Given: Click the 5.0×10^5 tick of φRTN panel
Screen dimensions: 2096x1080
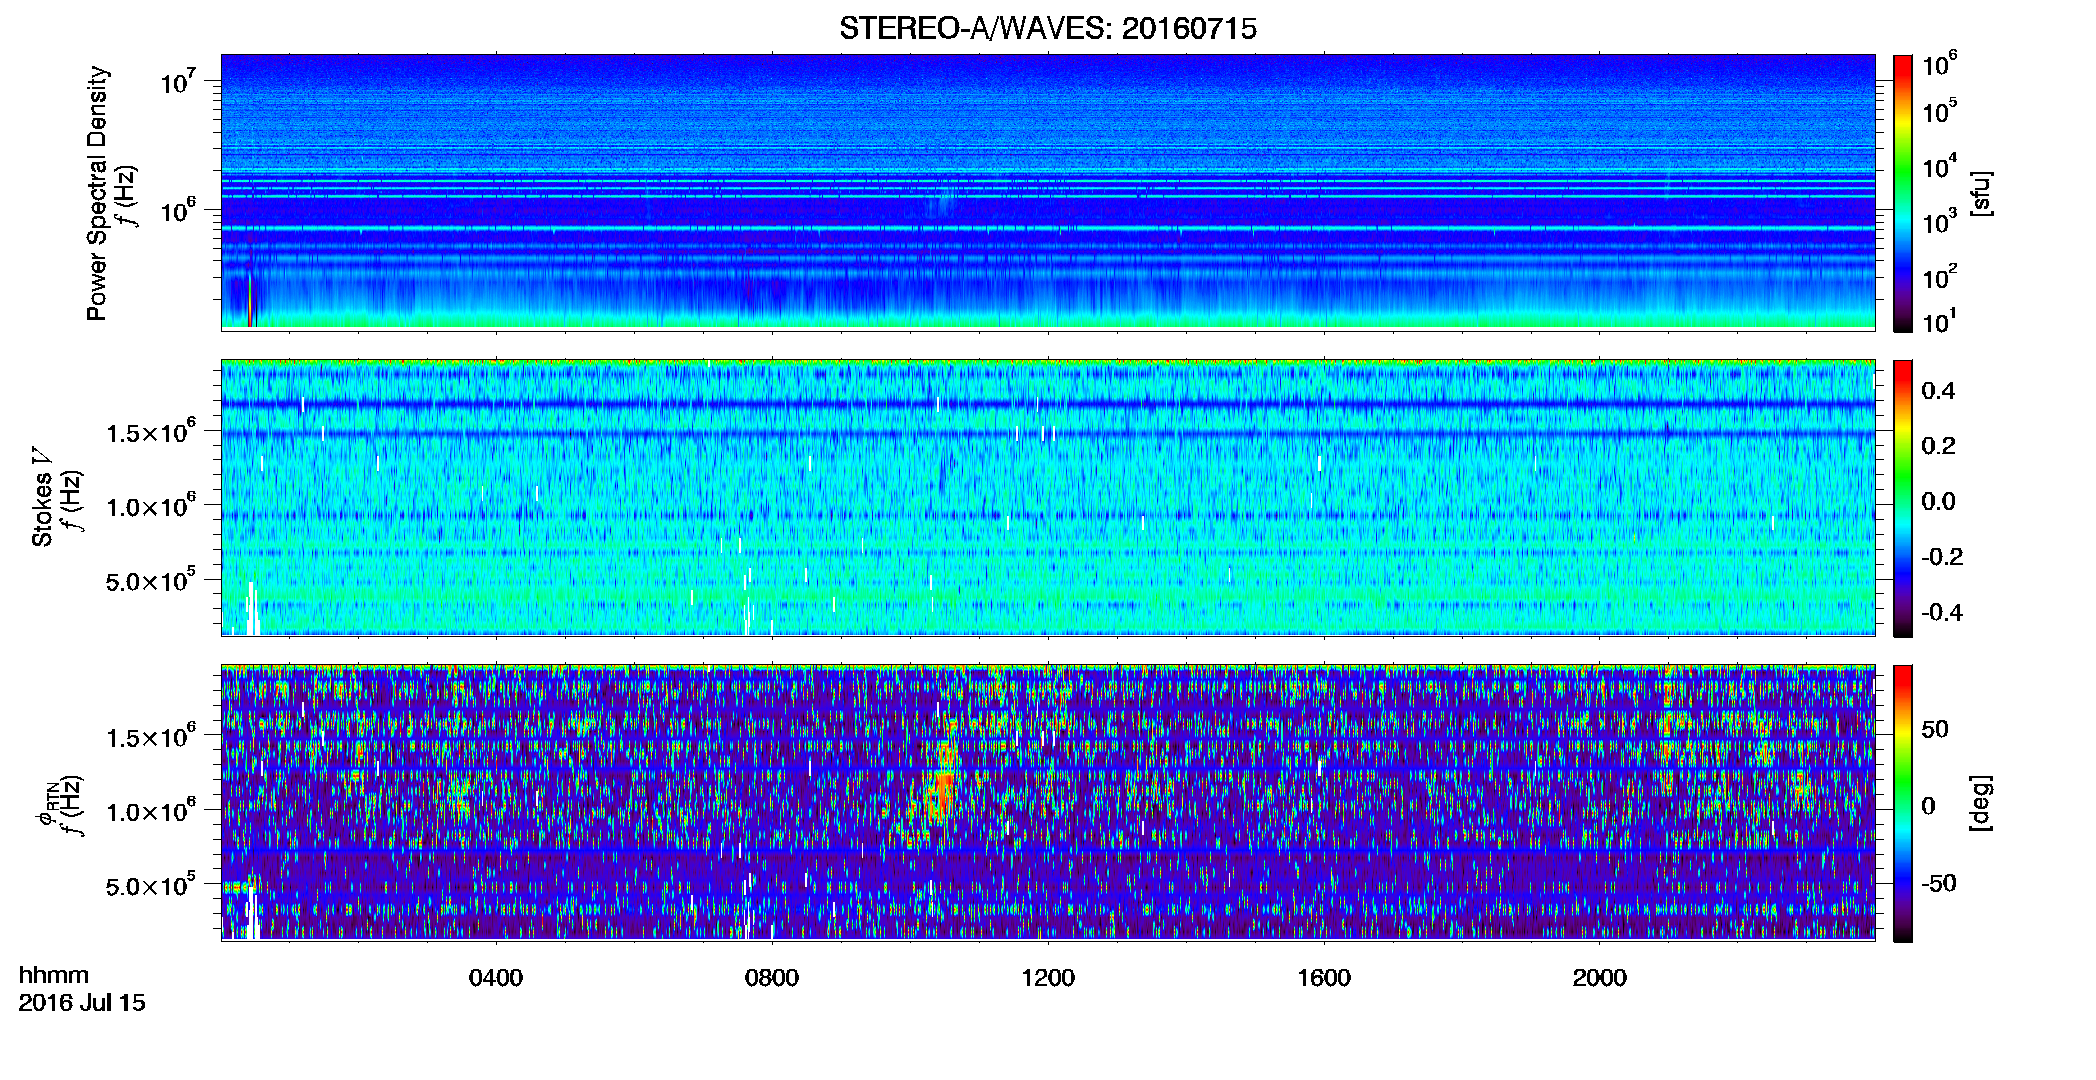Looking at the screenshot, I should (x=151, y=886).
